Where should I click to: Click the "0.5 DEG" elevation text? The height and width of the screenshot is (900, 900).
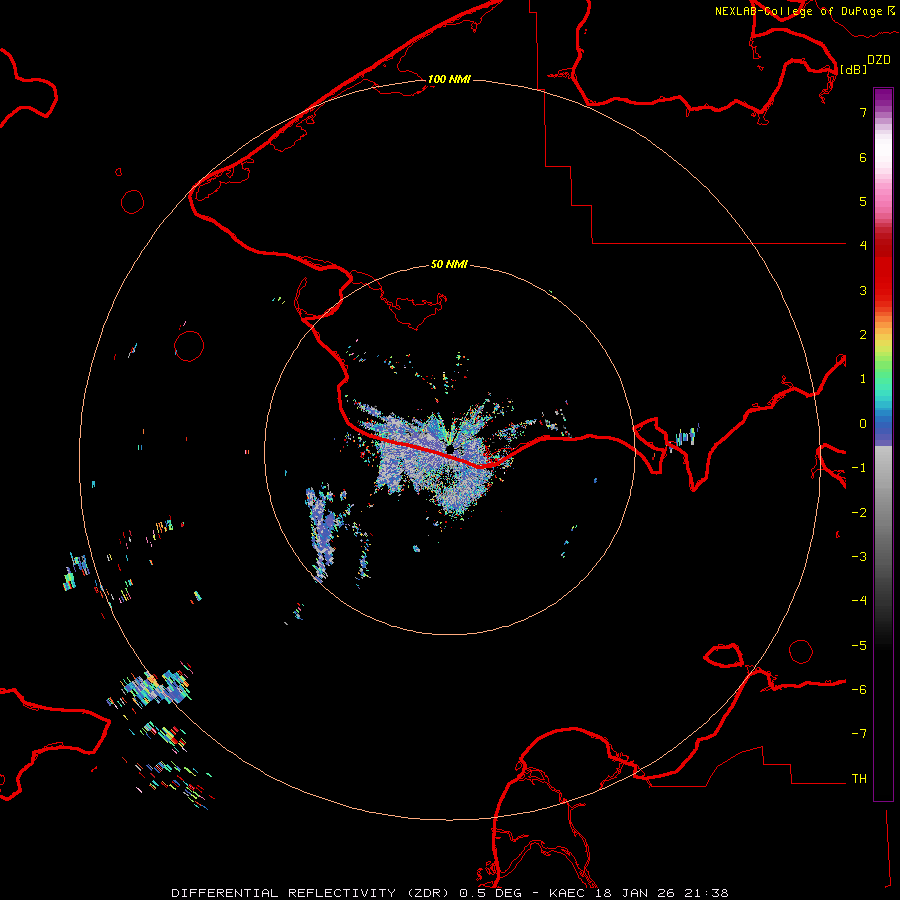click(490, 893)
